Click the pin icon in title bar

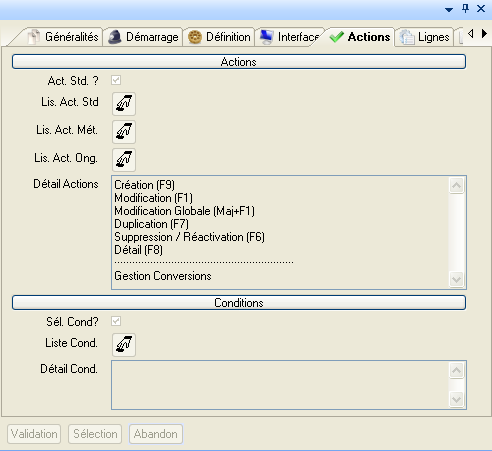coord(465,8)
